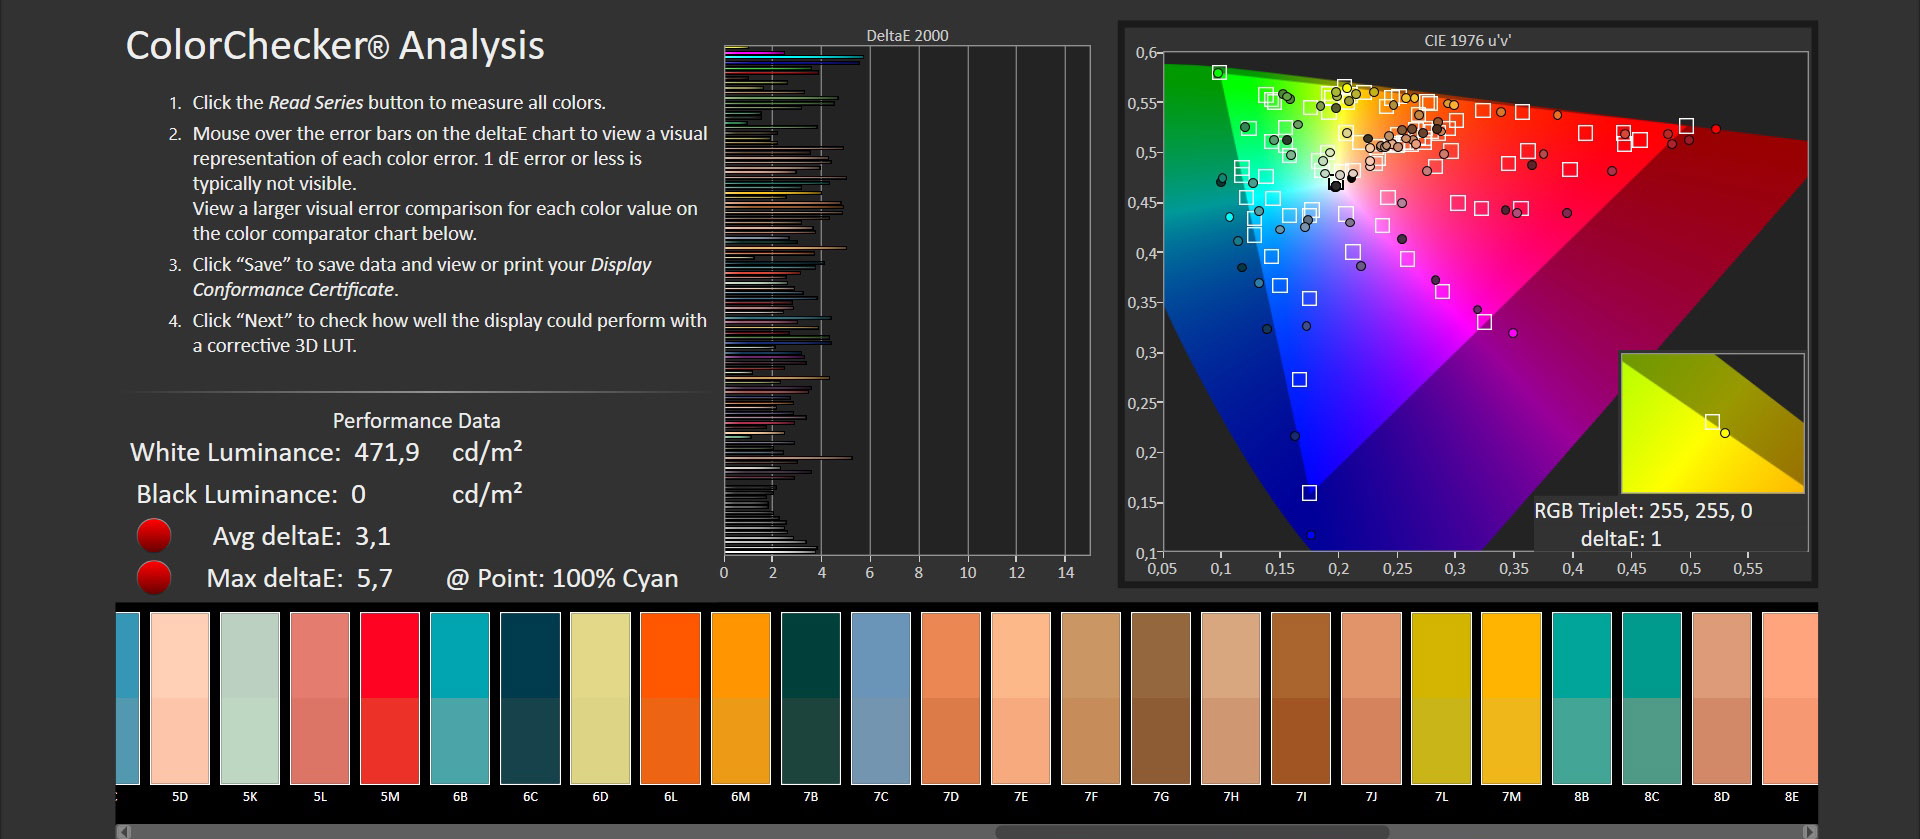This screenshot has height=839, width=1920.
Task: Select color swatch 6M
Action: (x=741, y=698)
